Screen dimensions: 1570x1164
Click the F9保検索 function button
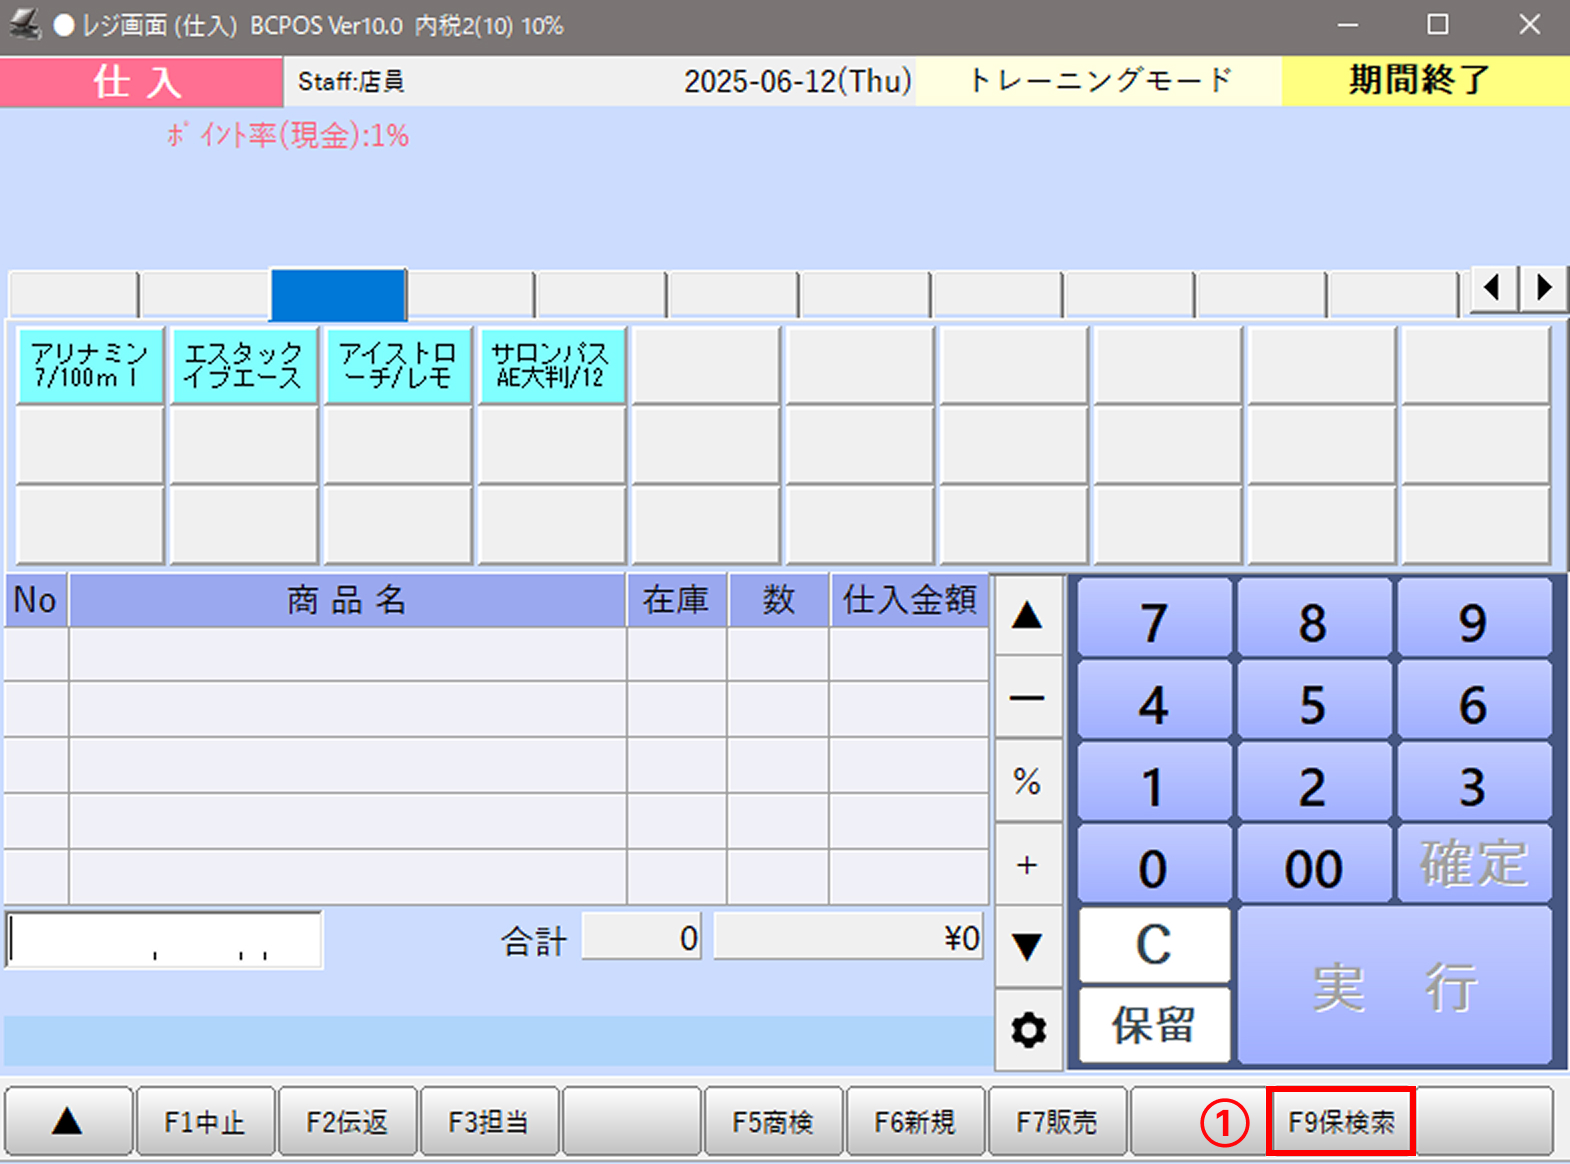coord(1341,1122)
